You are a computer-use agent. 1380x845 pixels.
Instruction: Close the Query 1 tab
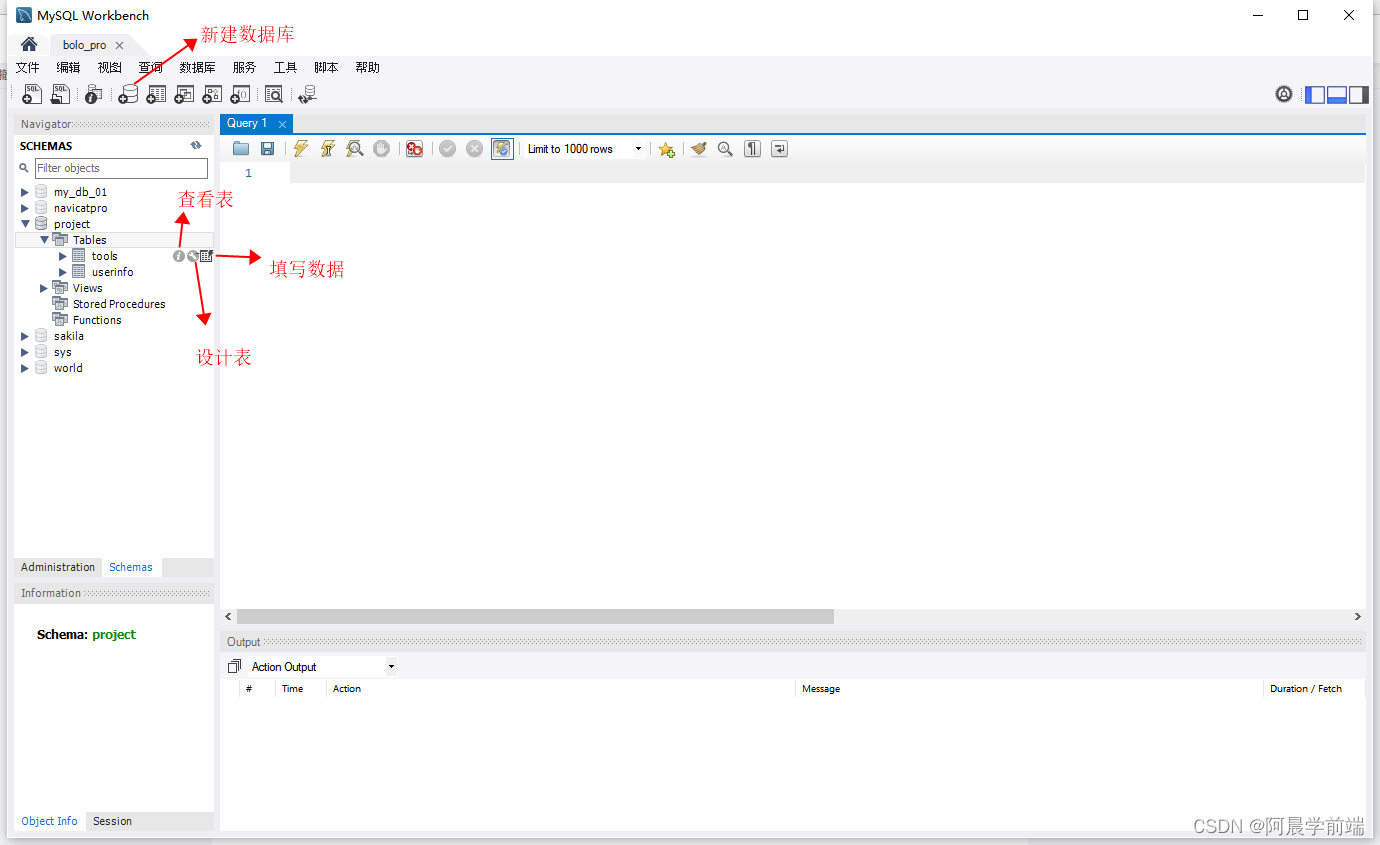282,124
